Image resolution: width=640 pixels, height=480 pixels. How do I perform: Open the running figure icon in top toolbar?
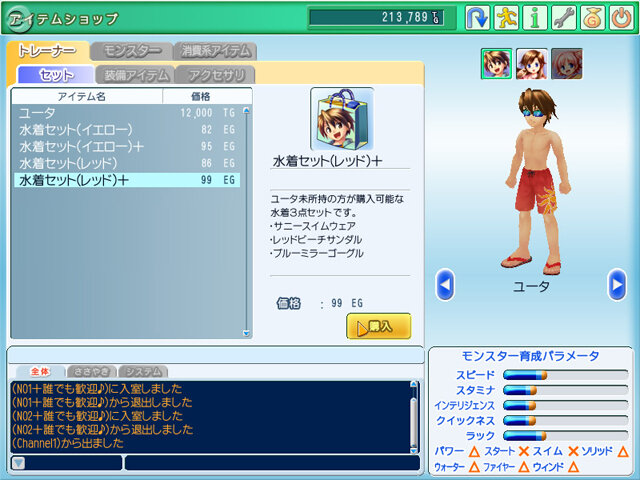click(507, 18)
